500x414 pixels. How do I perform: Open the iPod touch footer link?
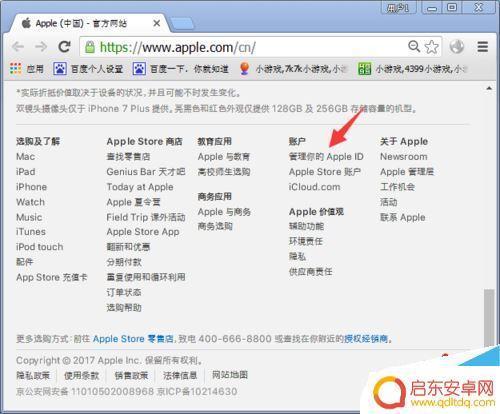[x=40, y=247]
